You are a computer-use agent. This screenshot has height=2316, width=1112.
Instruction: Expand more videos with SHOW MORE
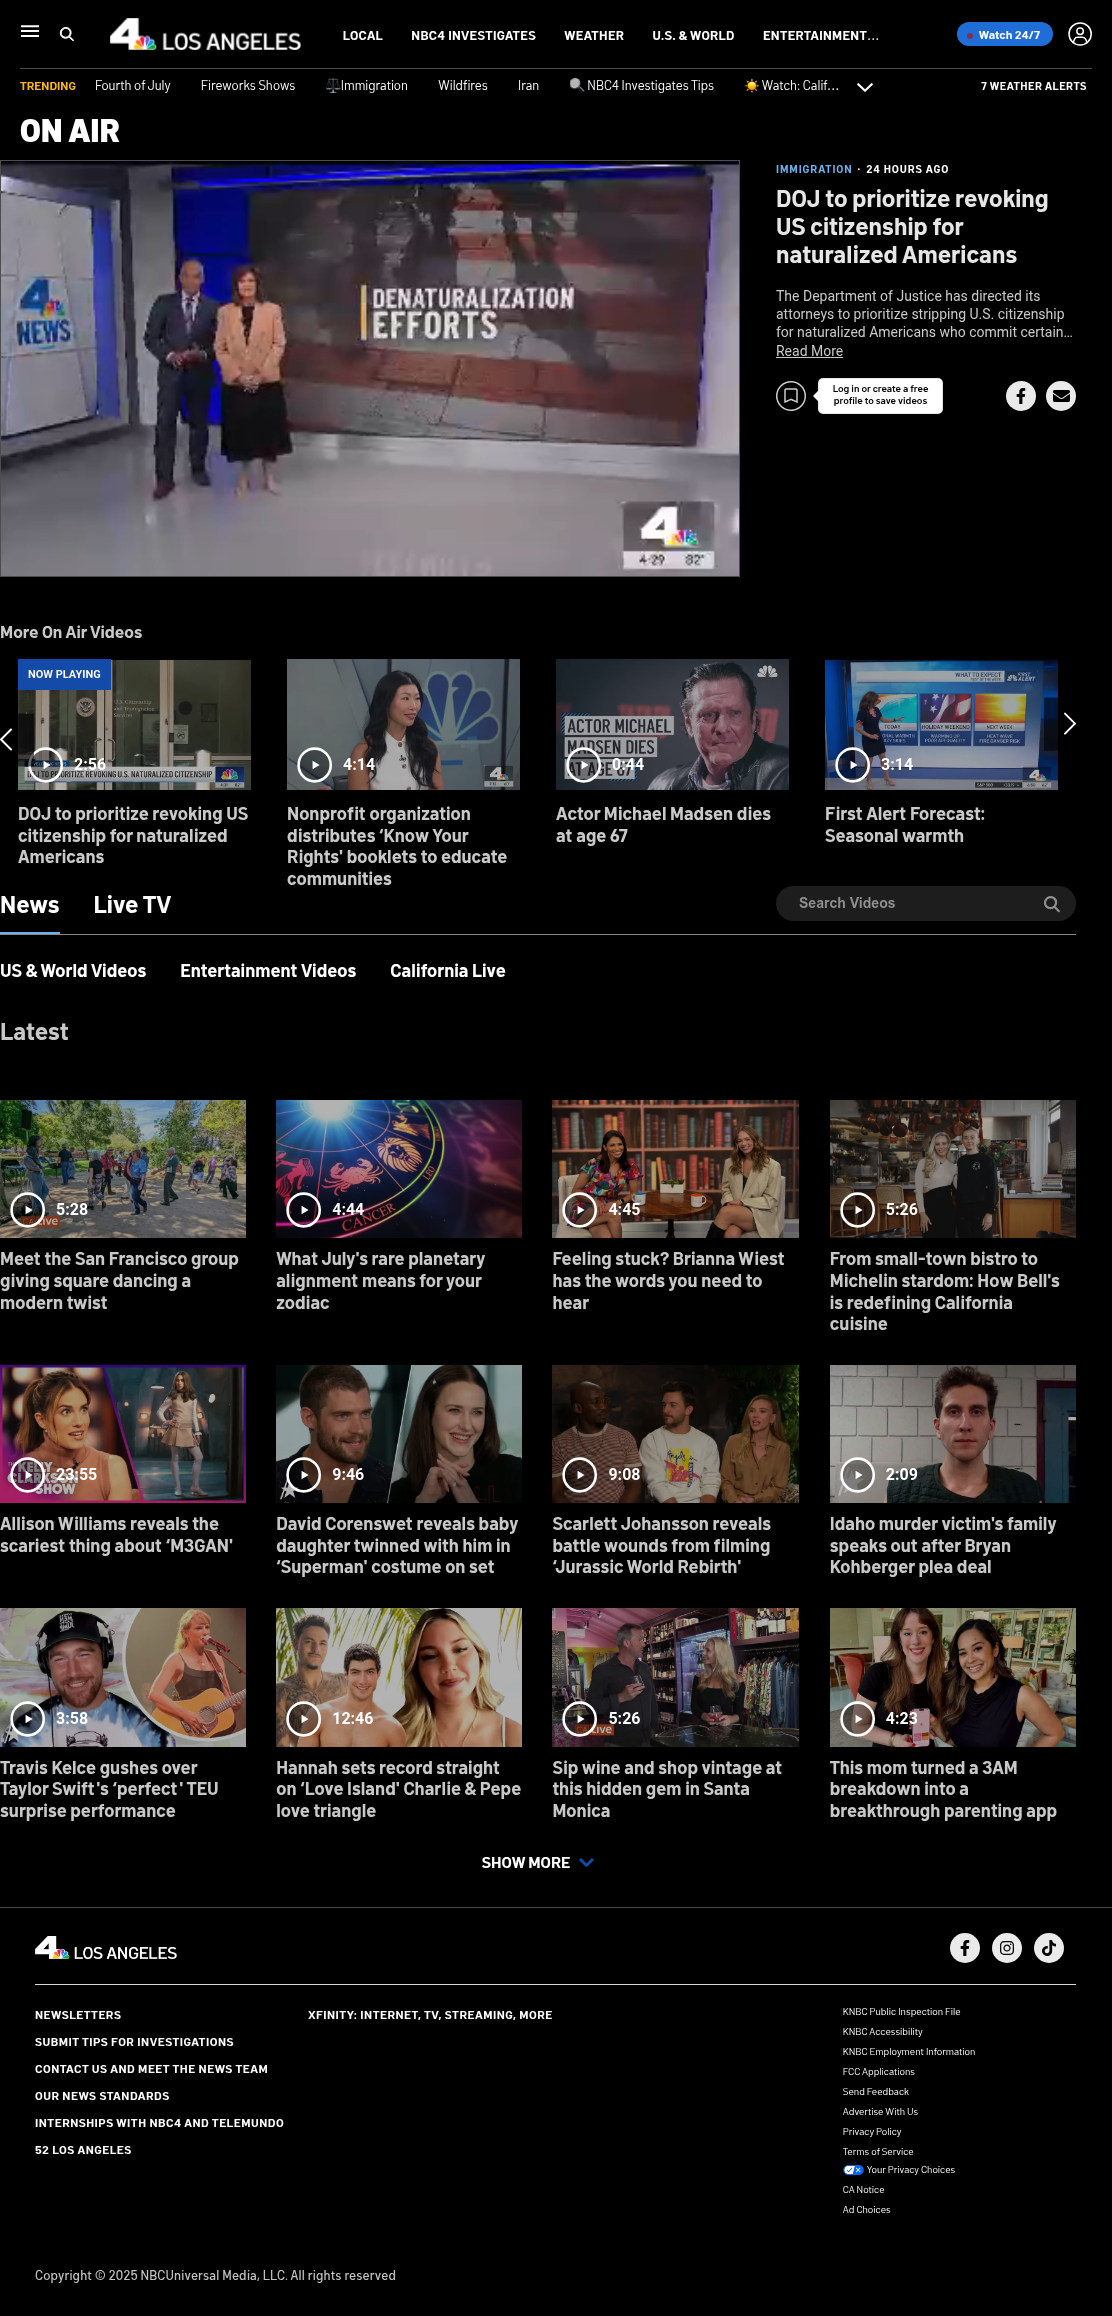[538, 1862]
